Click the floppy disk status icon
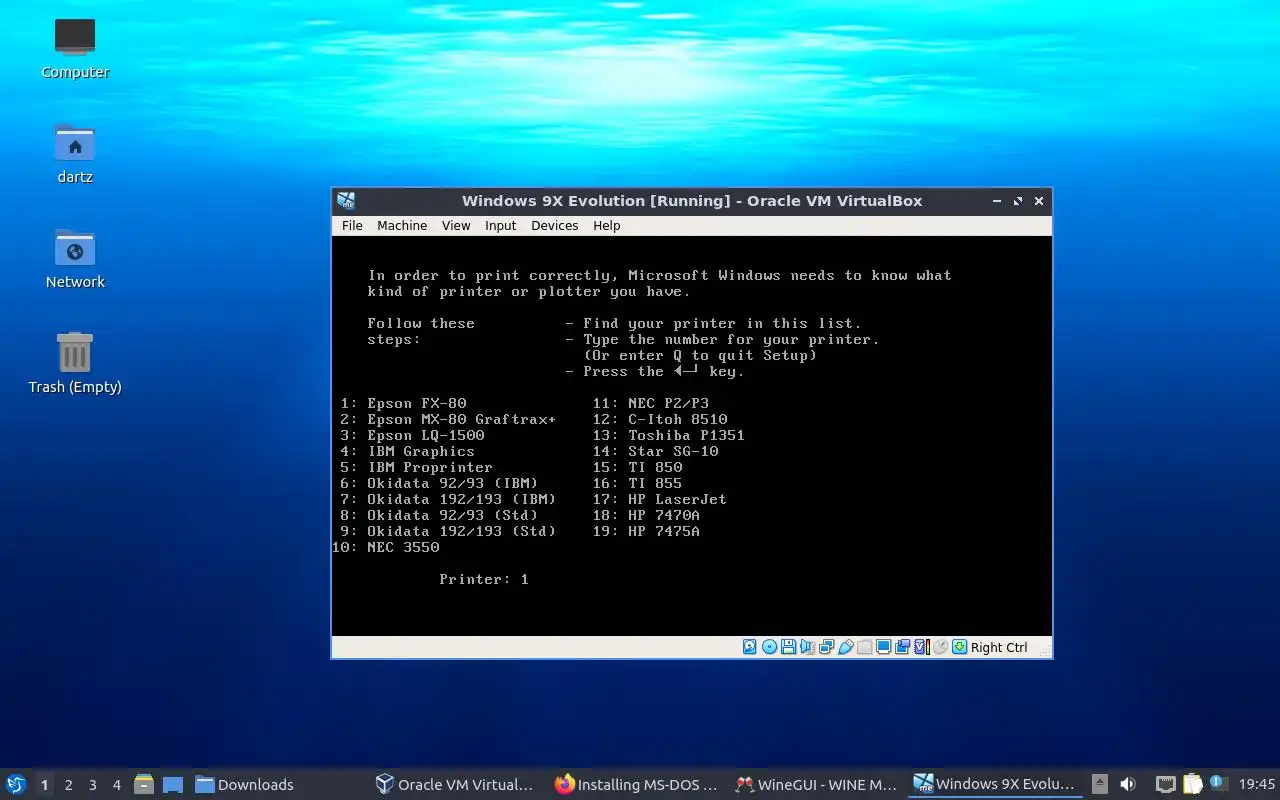 pos(788,647)
